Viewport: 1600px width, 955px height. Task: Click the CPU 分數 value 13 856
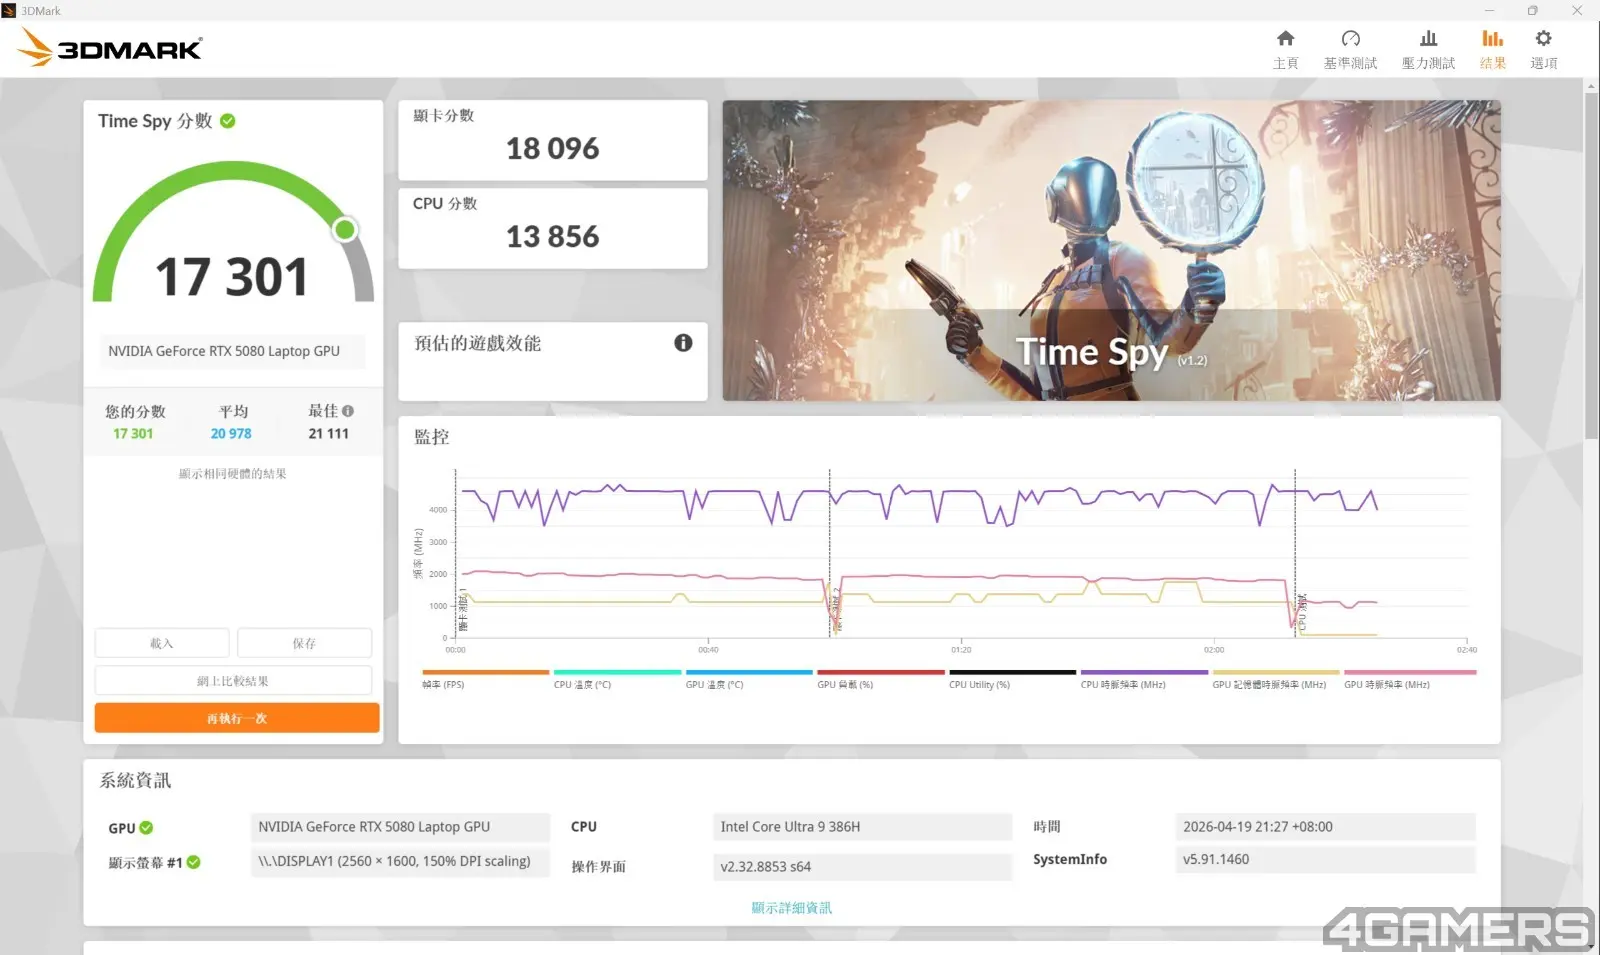tap(553, 237)
